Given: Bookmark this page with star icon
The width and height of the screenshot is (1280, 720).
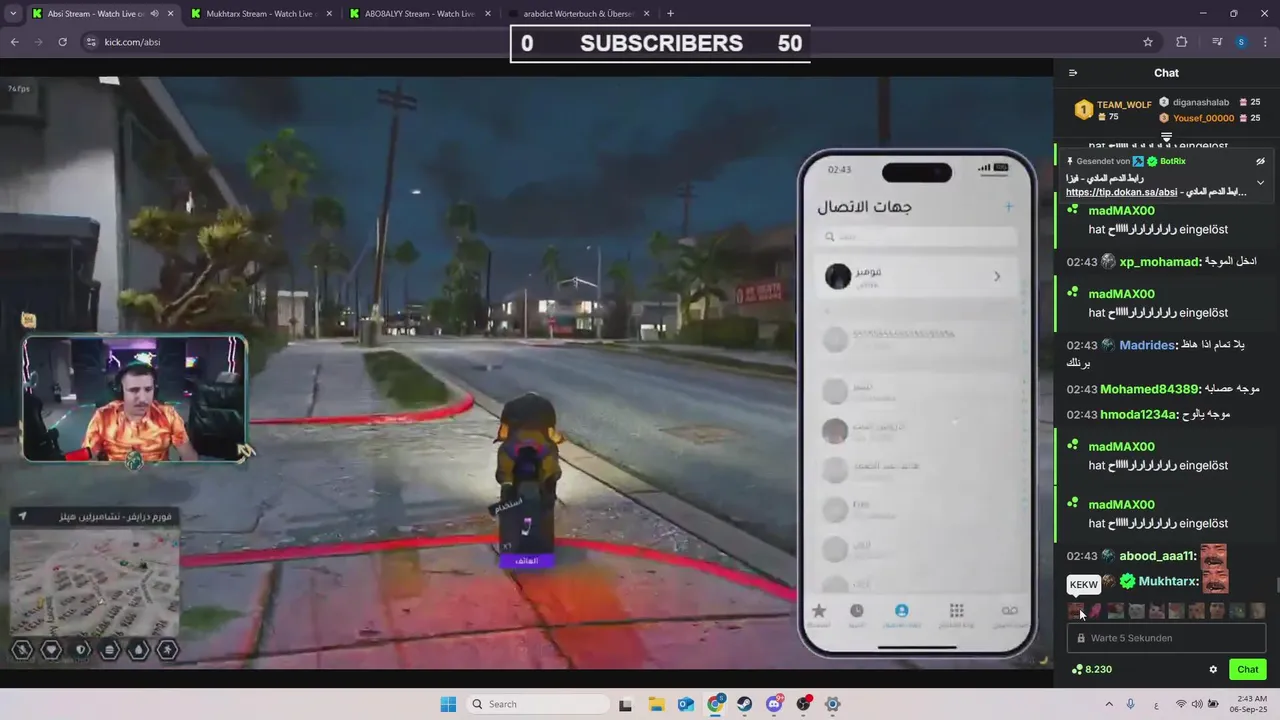Looking at the screenshot, I should (1148, 42).
